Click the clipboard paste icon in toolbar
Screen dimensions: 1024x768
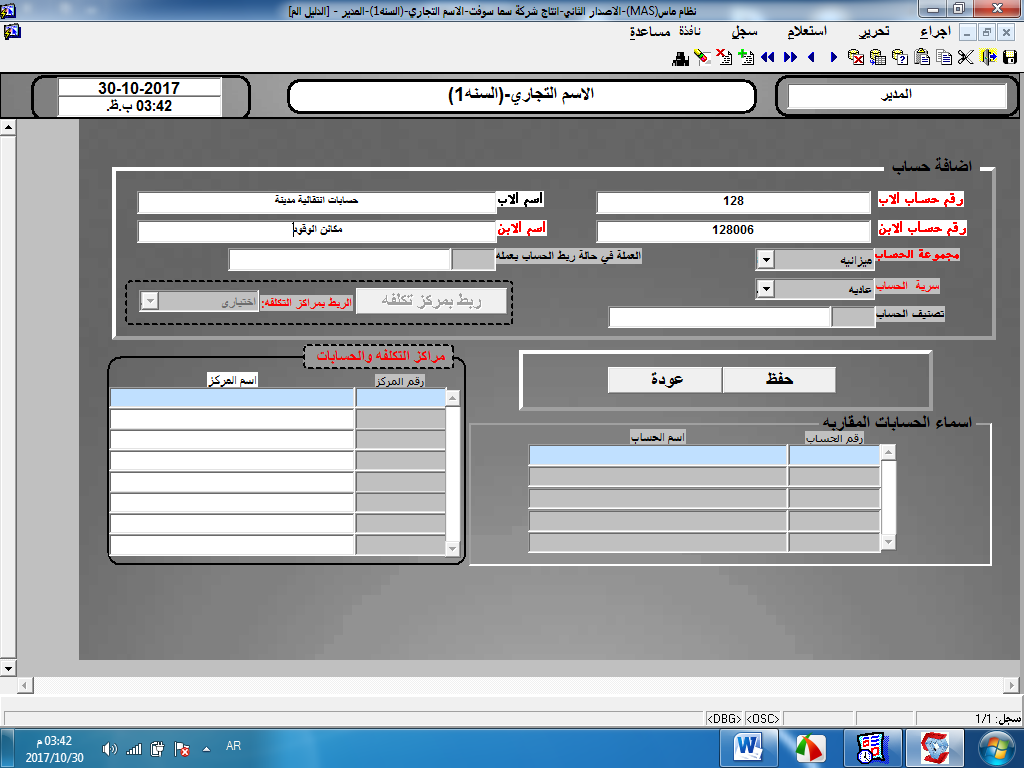[x=923, y=57]
